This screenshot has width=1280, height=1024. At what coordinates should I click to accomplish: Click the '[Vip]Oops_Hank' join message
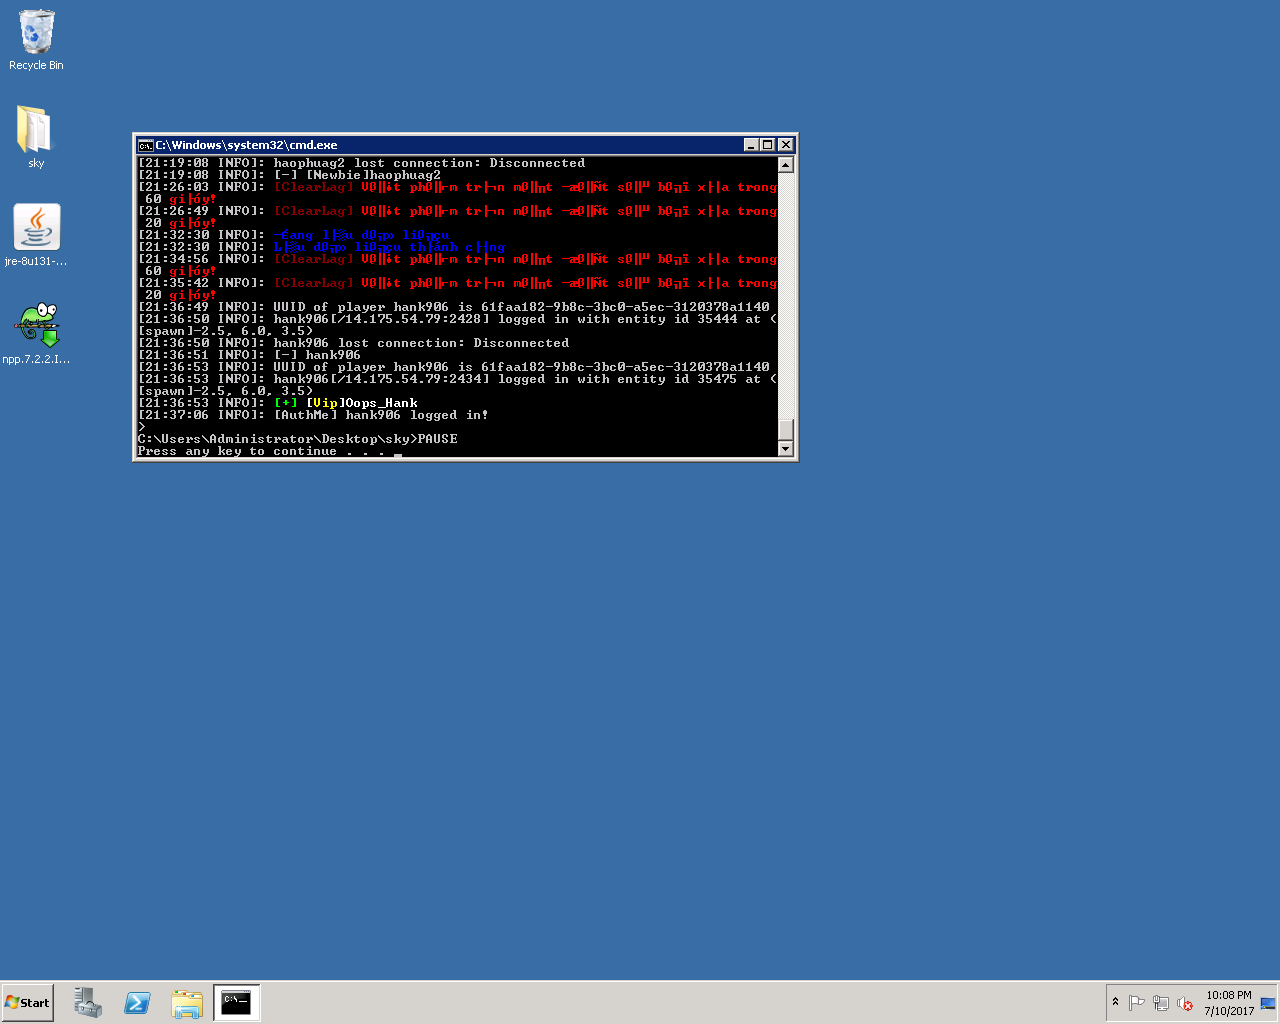278,403
